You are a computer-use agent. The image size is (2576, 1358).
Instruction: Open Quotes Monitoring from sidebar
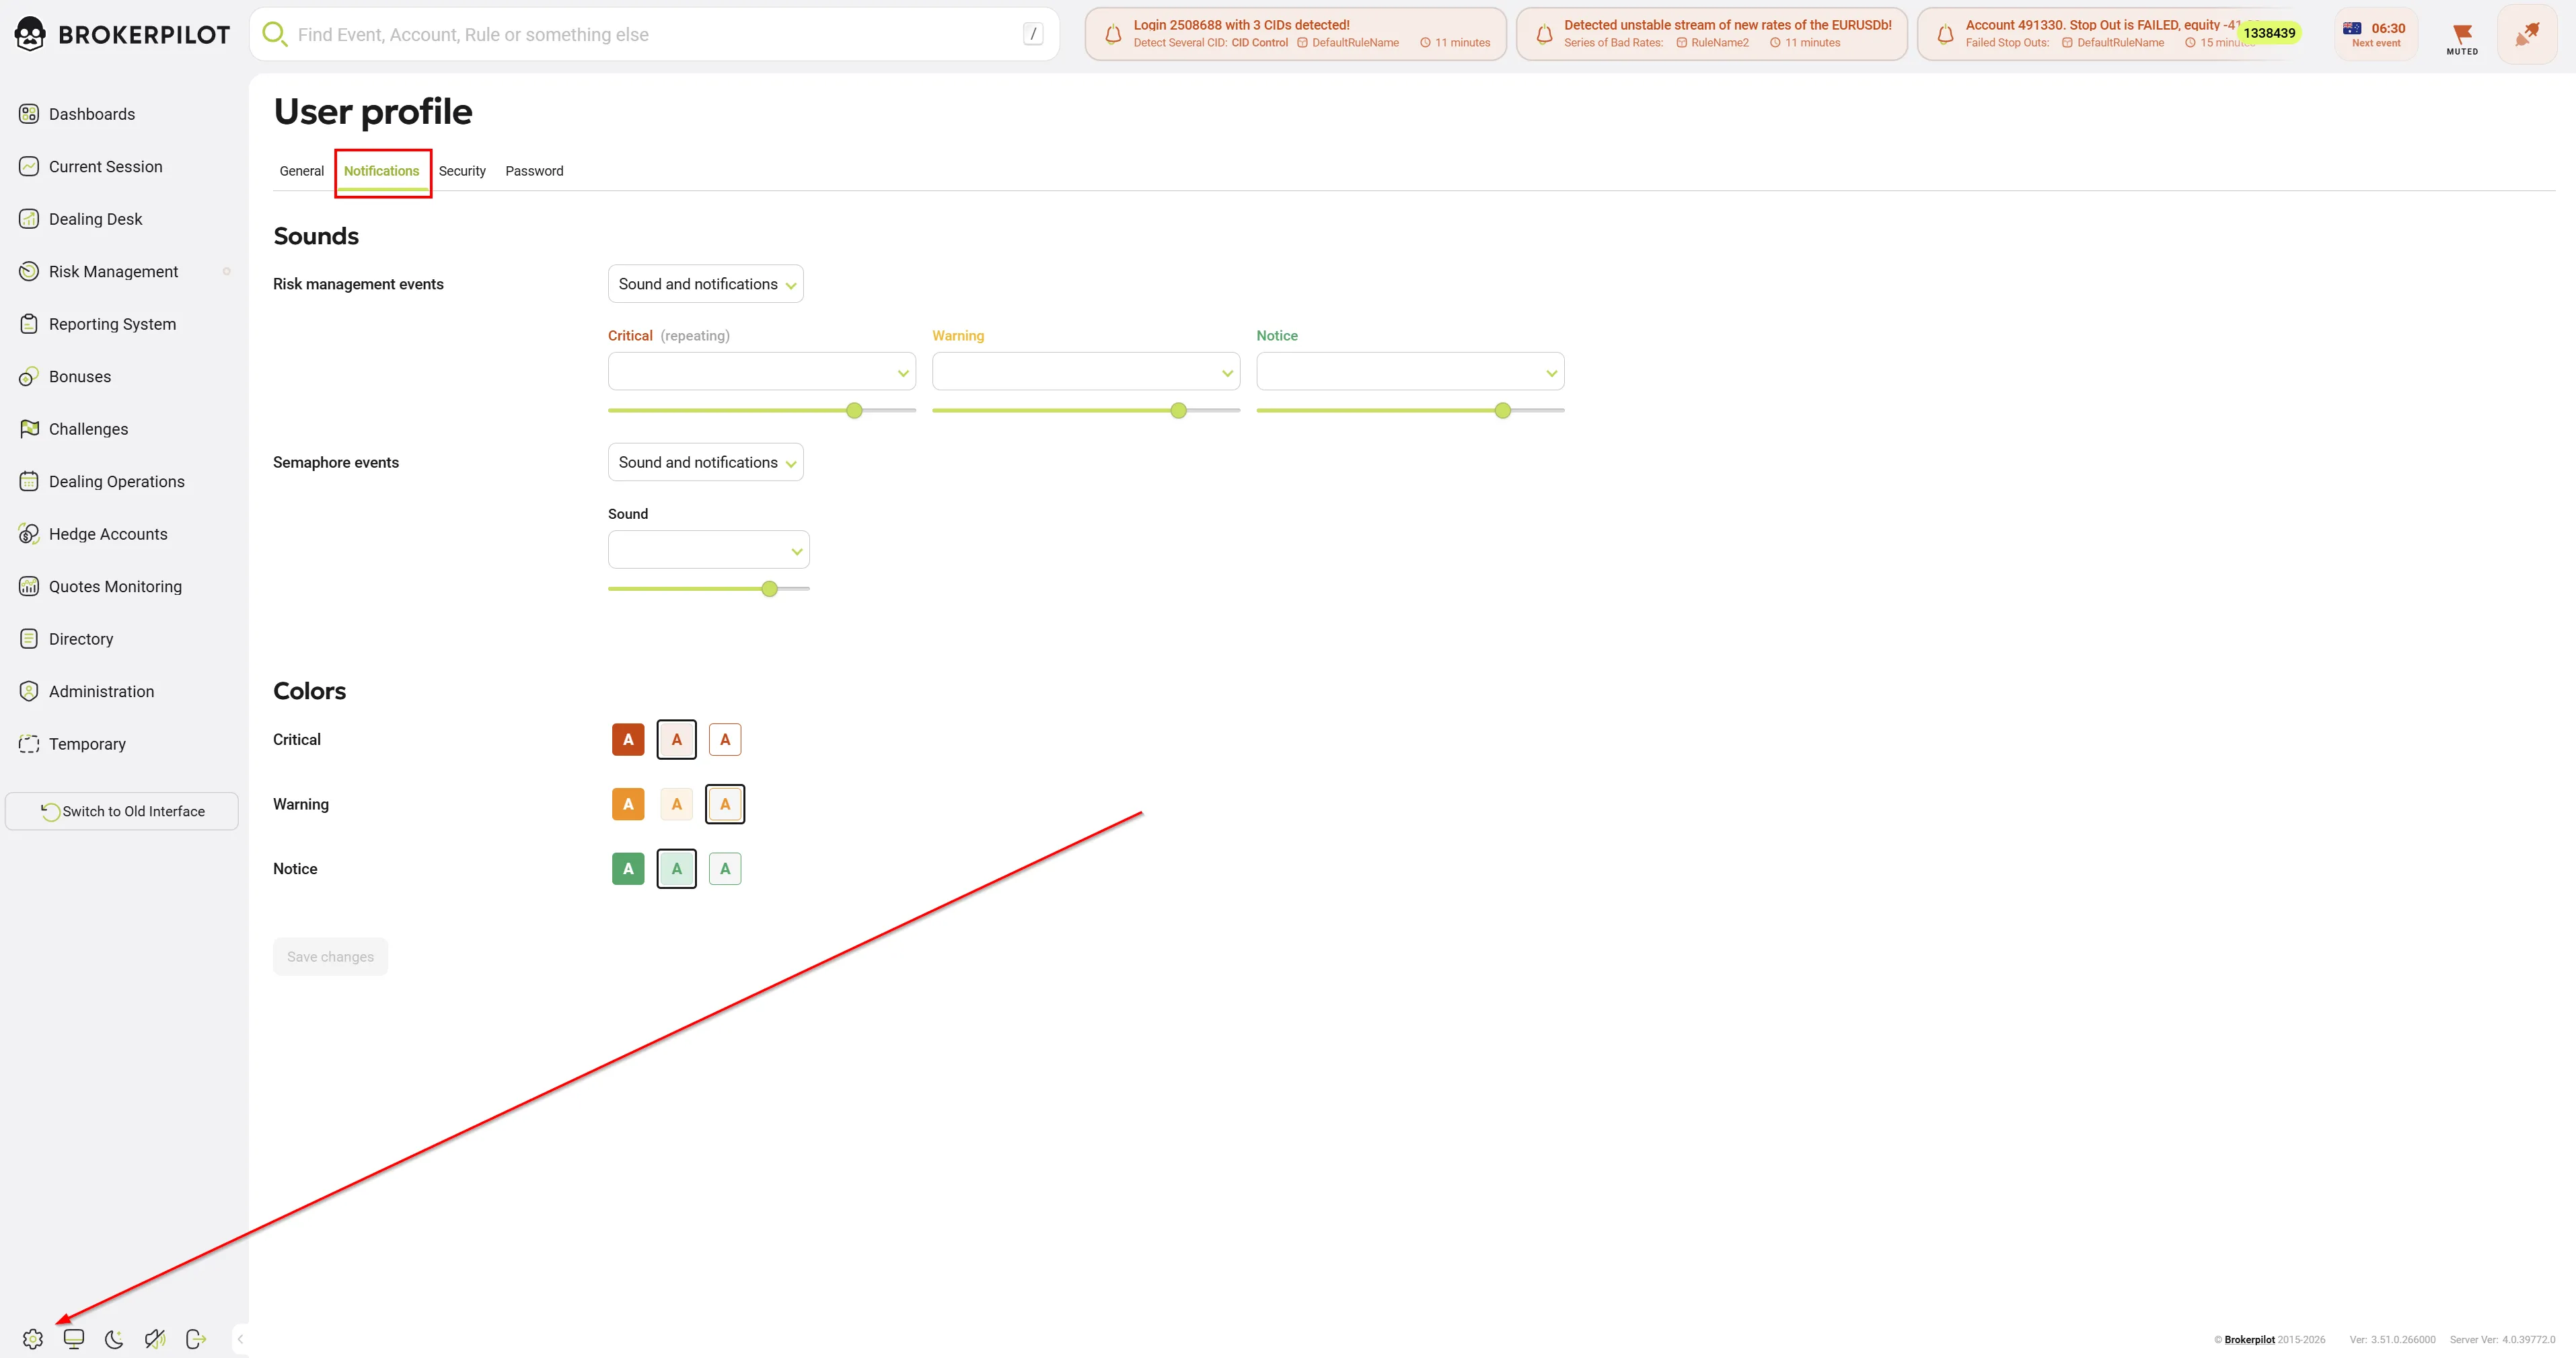click(x=115, y=586)
